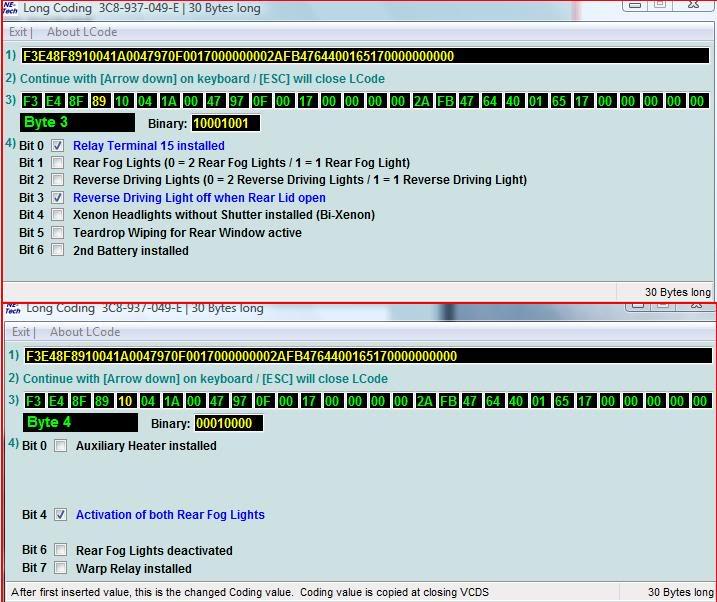
Task: Click the text 'Activation of both Rear Fog Lights'
Action: pyautogui.click(x=170, y=515)
